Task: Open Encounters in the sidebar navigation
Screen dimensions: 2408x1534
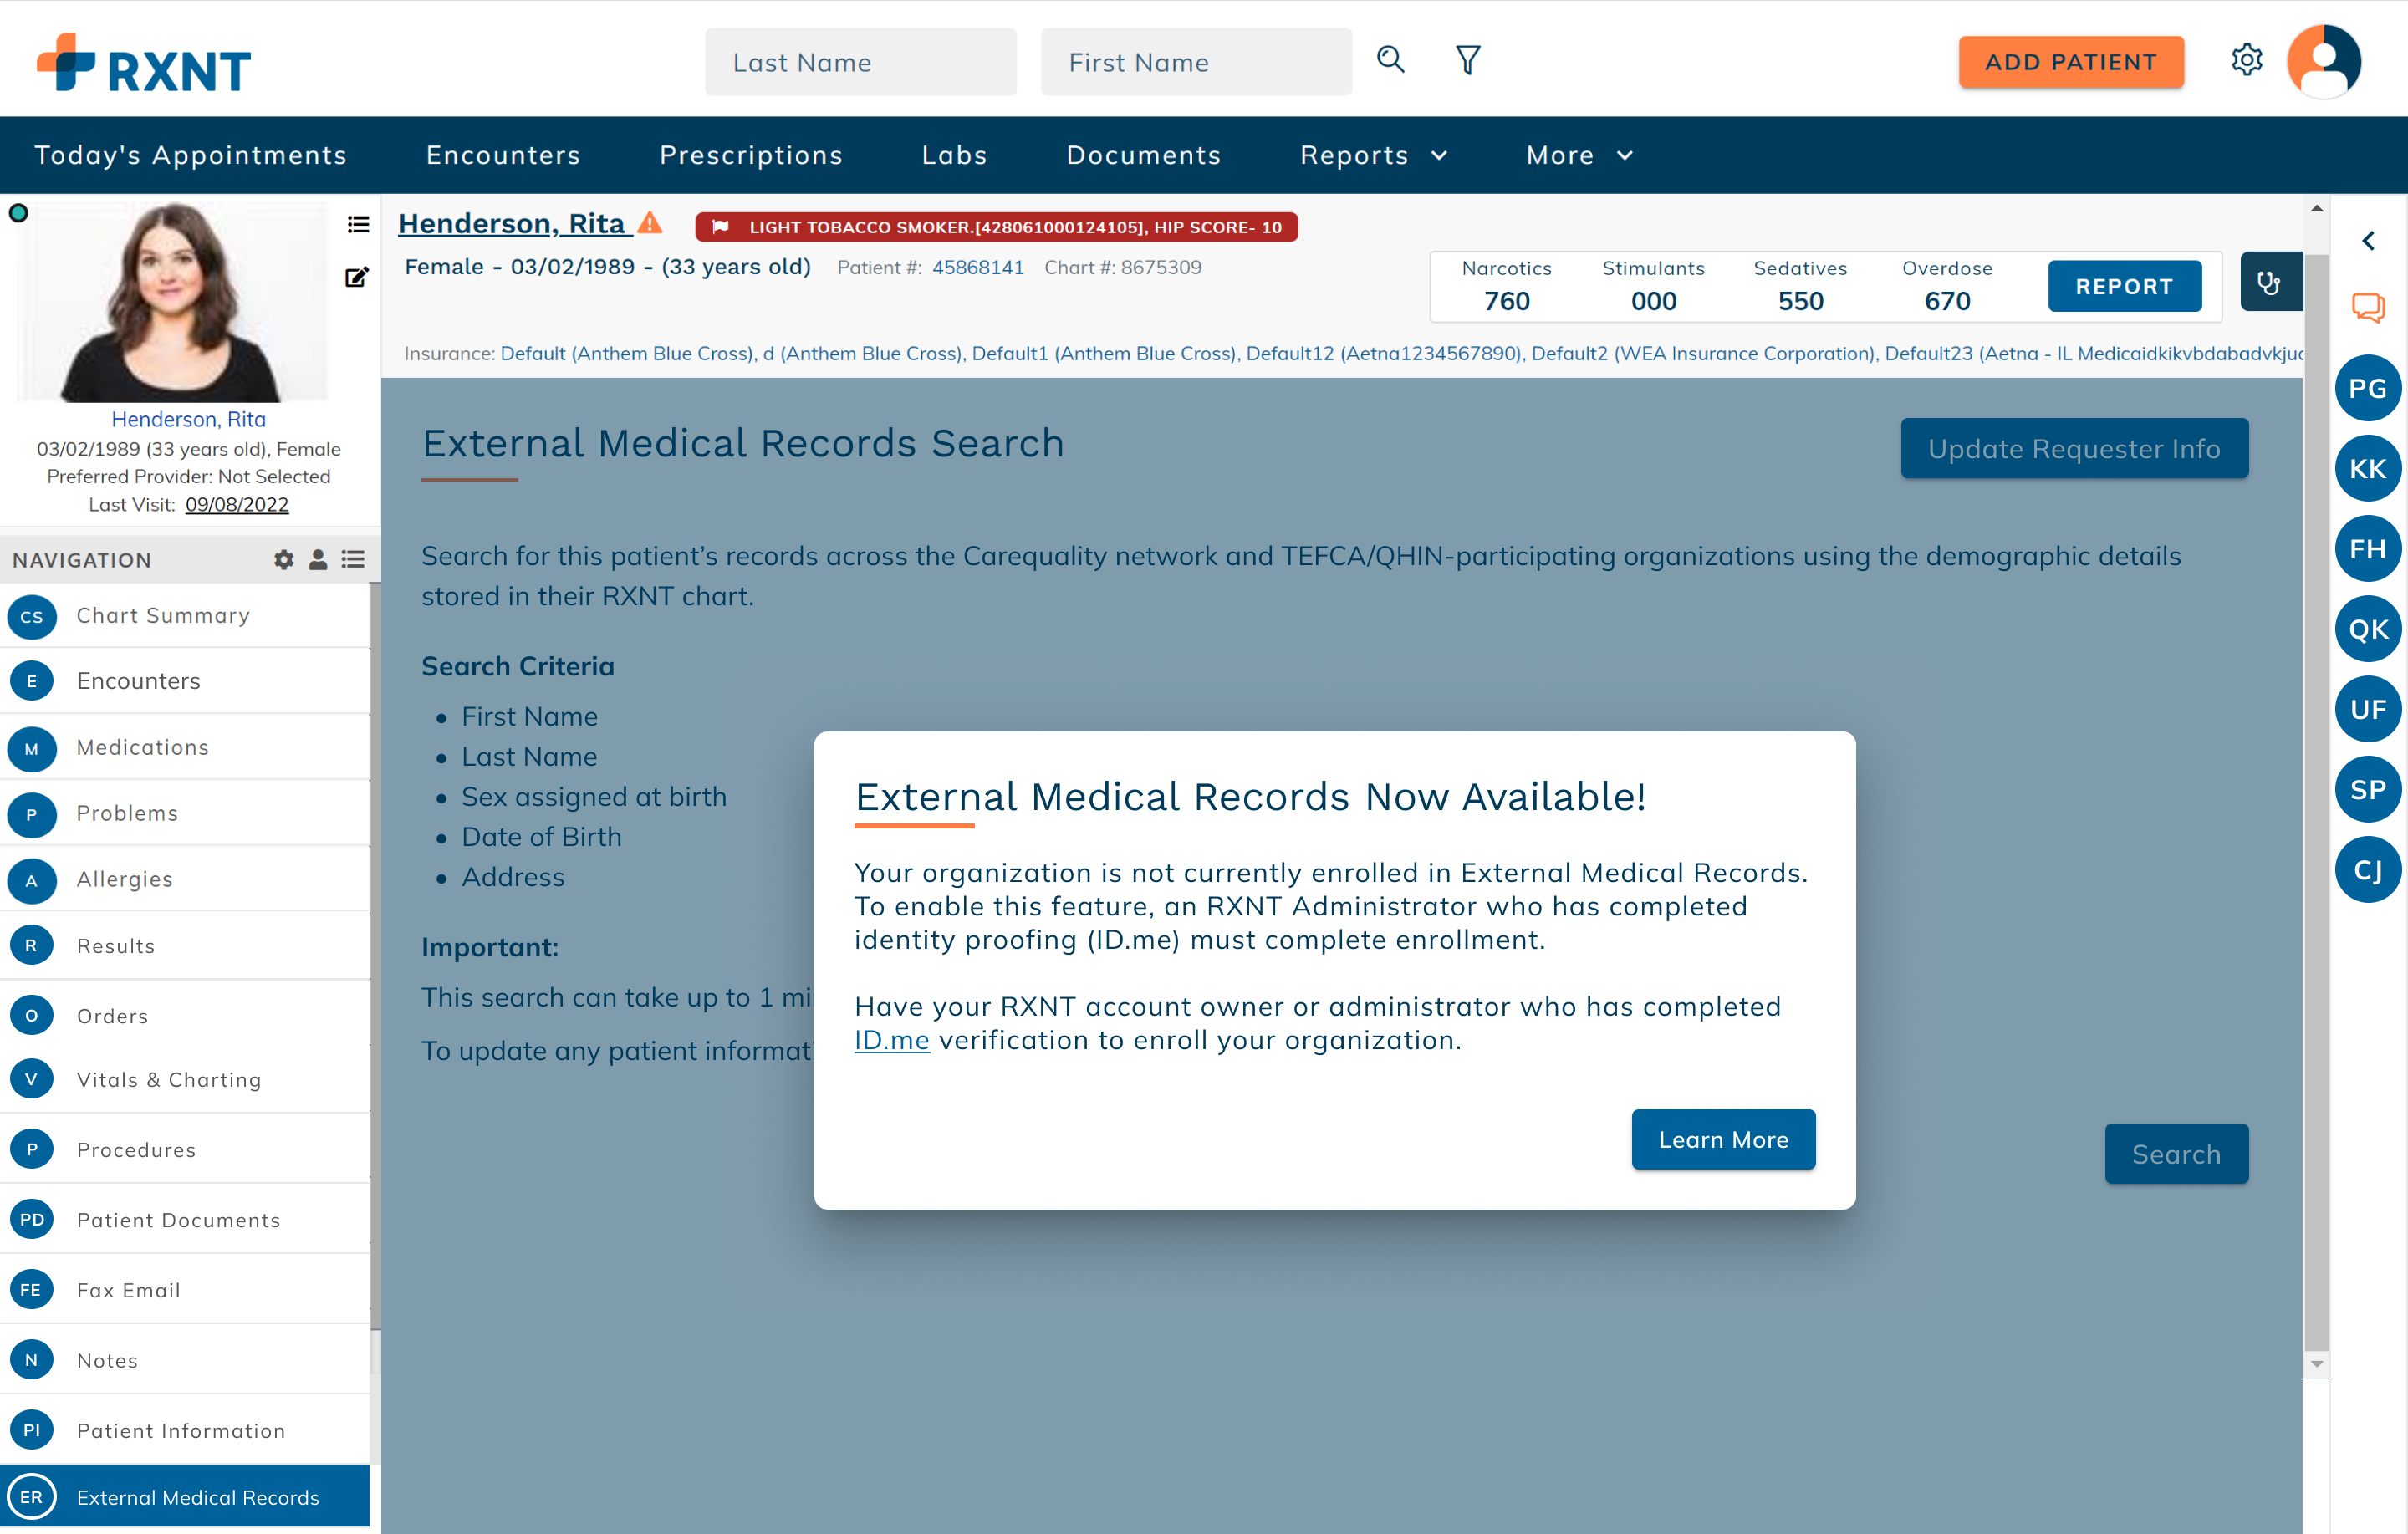Action: point(185,681)
